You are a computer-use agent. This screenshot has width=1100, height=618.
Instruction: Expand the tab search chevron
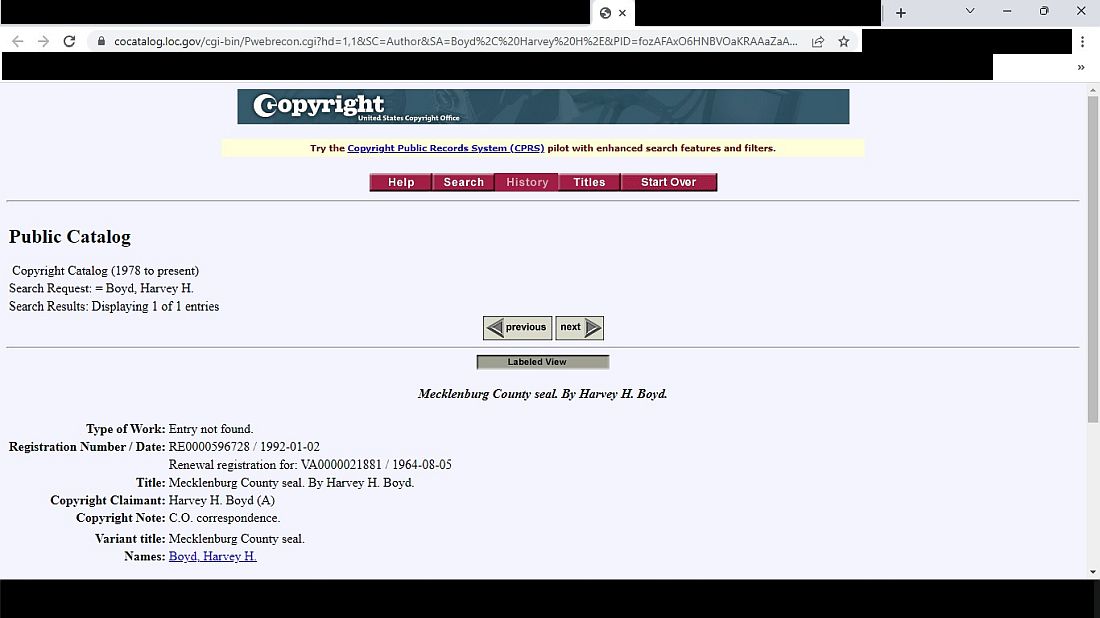pos(969,11)
